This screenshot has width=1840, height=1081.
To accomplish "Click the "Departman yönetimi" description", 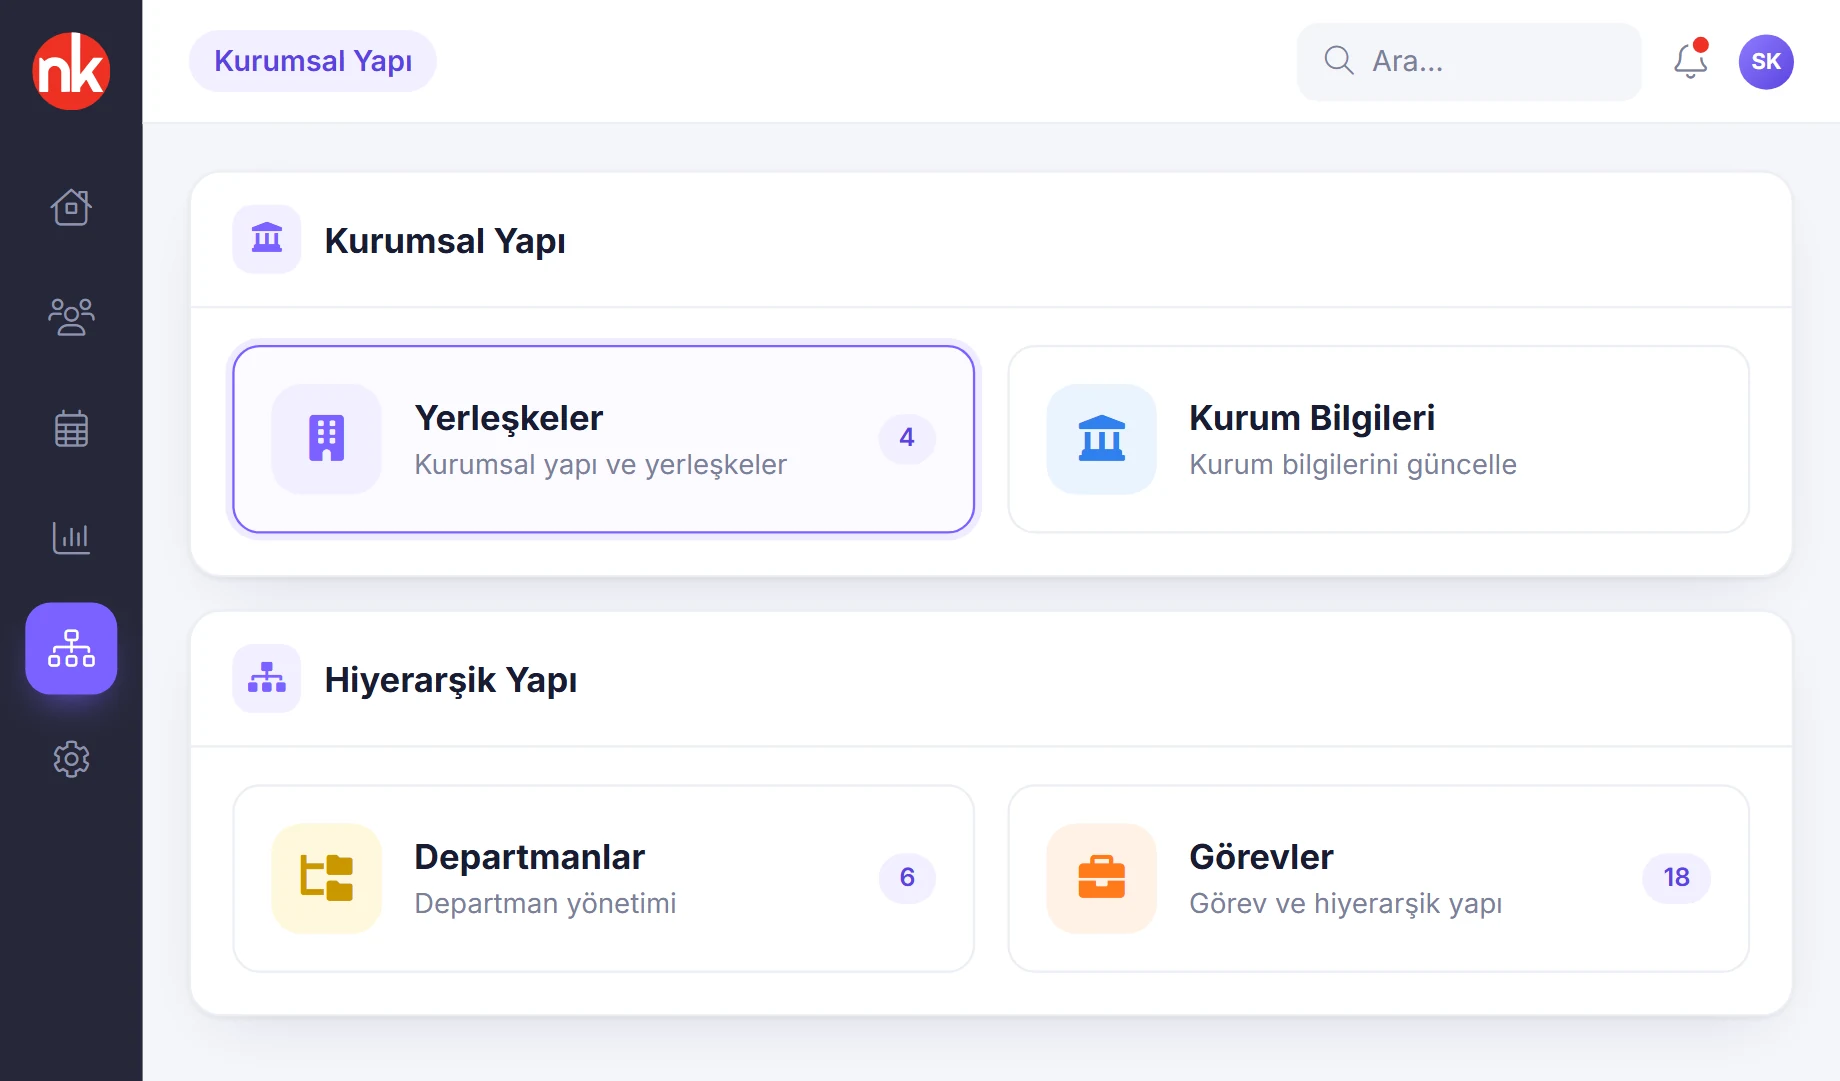I will coord(545,904).
